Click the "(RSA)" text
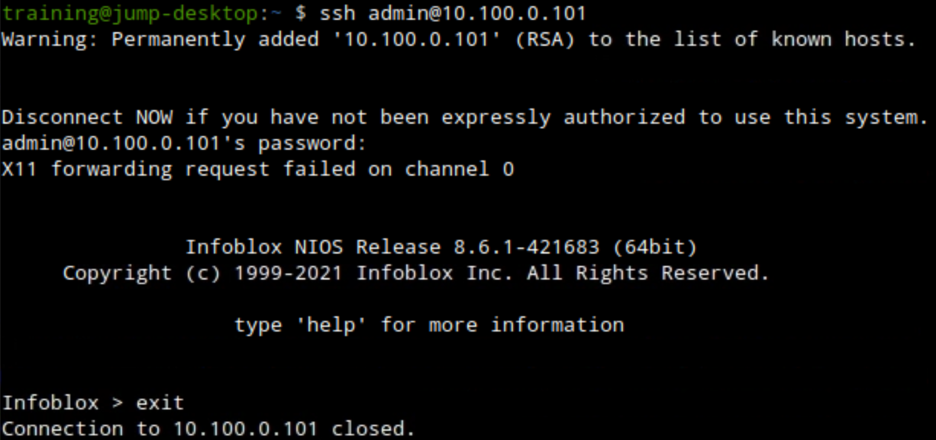936x440 pixels. pyautogui.click(x=538, y=40)
